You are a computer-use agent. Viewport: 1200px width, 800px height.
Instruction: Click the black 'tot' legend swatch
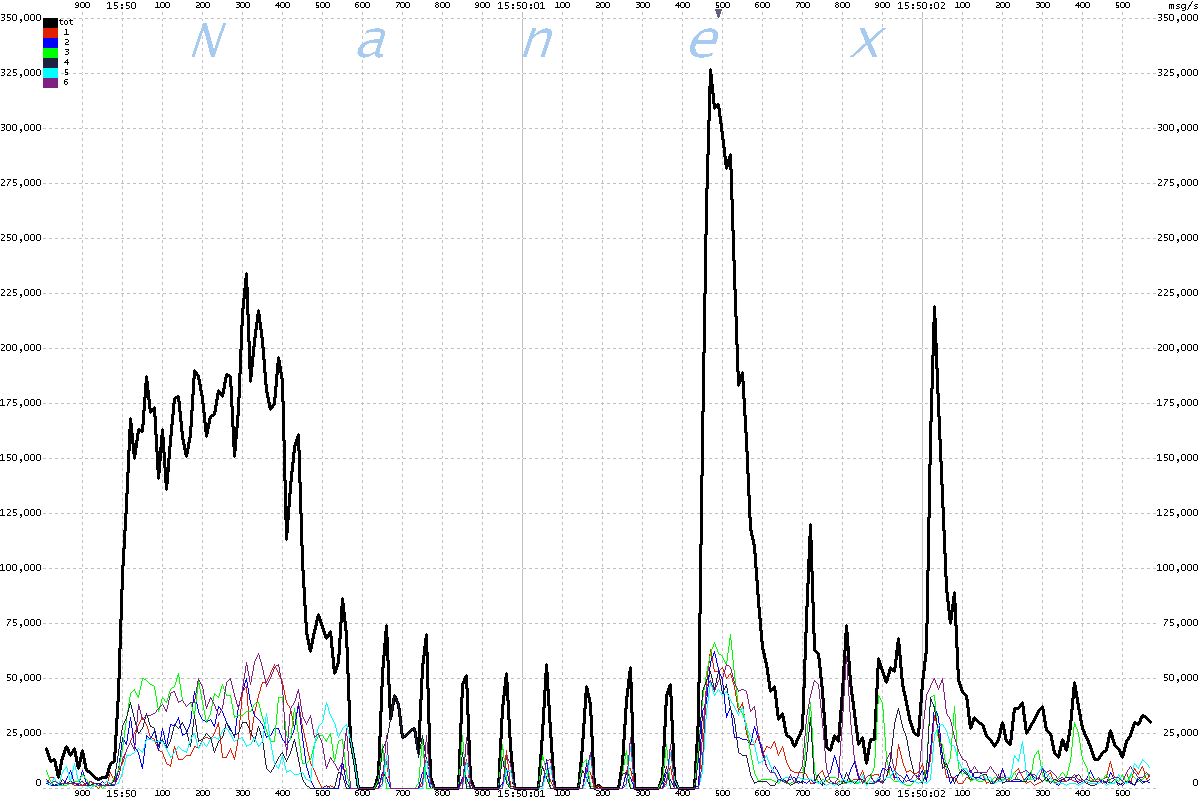pos(51,22)
